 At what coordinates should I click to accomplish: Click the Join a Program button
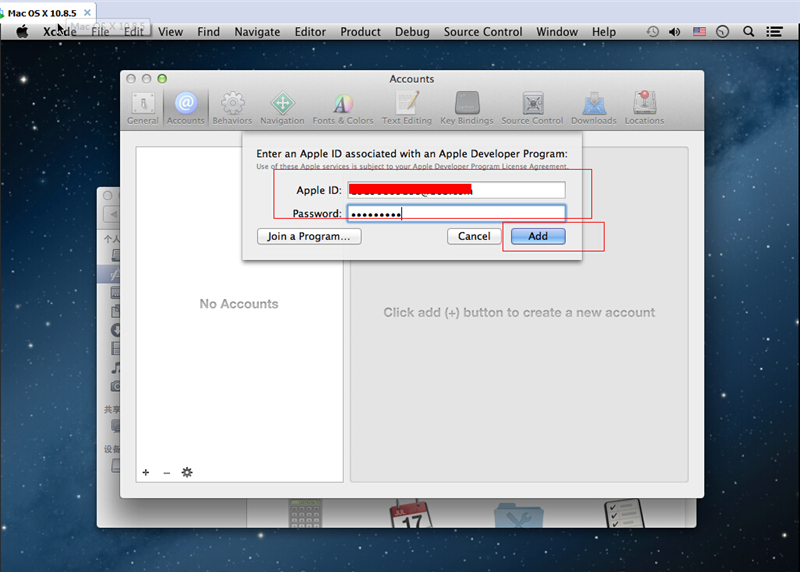pos(309,236)
